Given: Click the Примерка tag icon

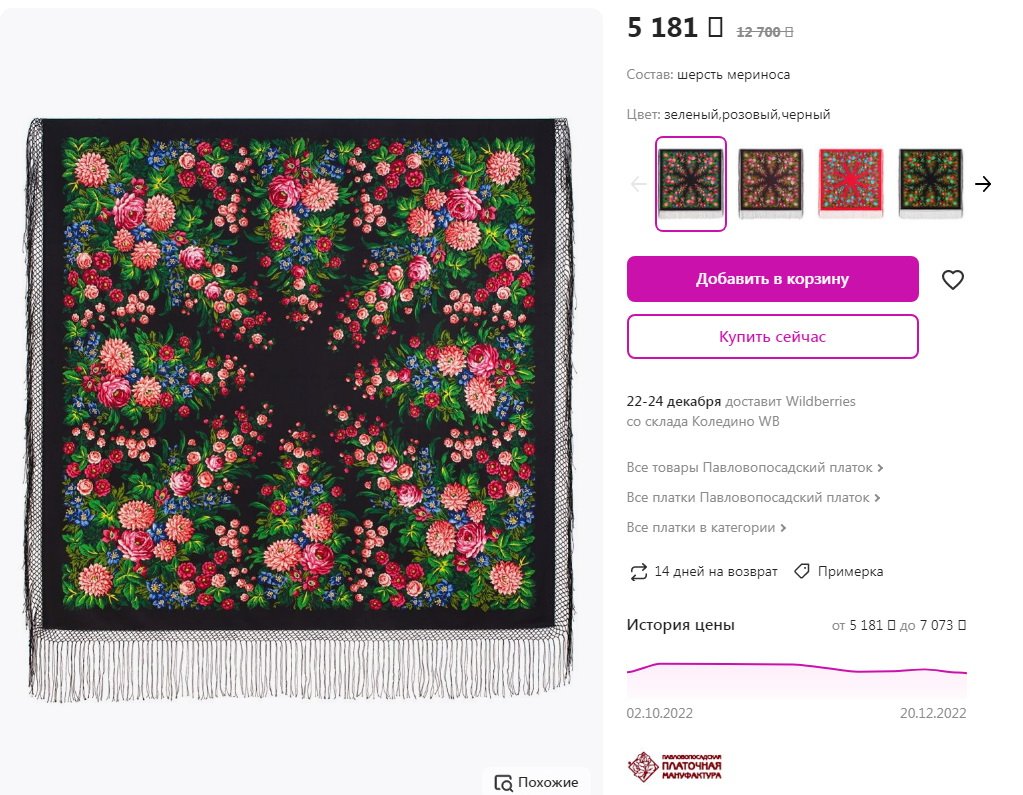Looking at the screenshot, I should [801, 571].
